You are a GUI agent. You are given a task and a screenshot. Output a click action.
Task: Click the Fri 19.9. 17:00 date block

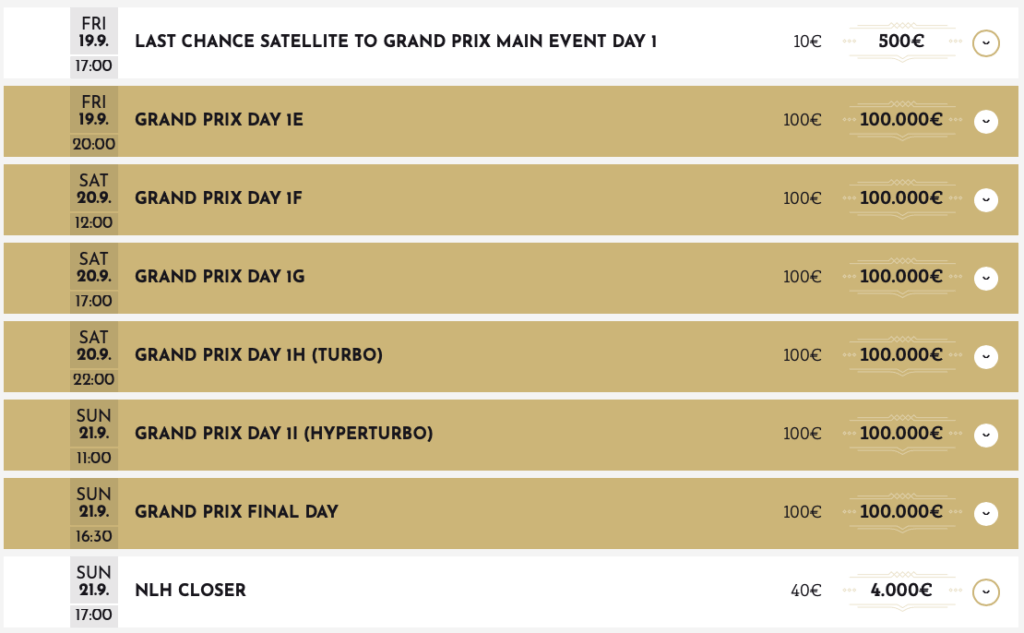(95, 43)
